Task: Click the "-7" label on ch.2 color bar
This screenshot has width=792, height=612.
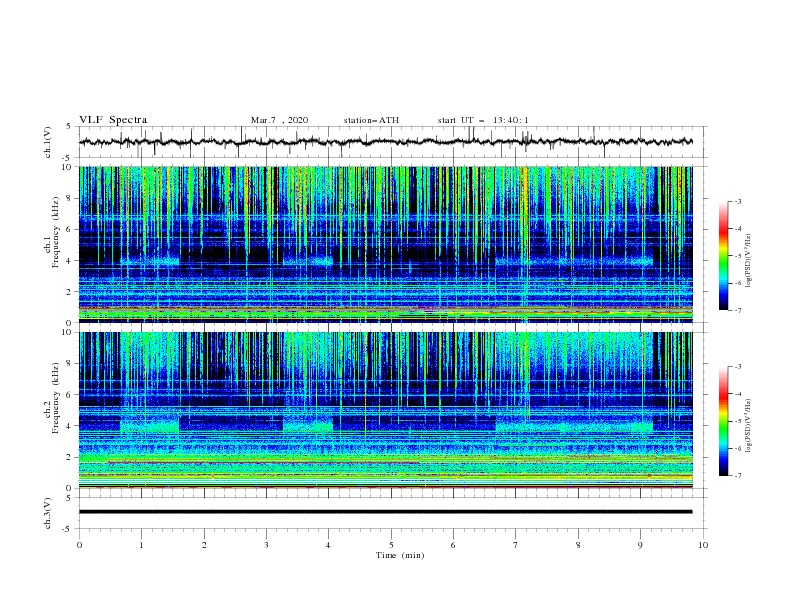Action: pos(738,476)
